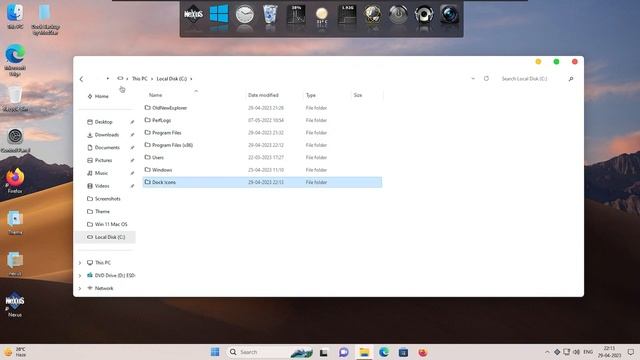Sort by the Name column header

tap(156, 95)
